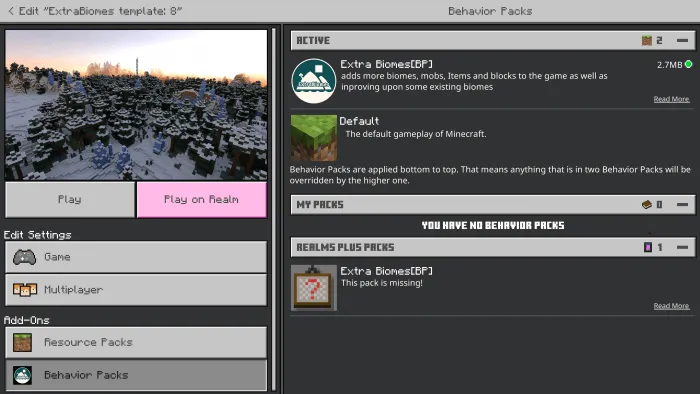700x394 pixels.
Task: Click the My Packs header label
Action: click(320, 205)
